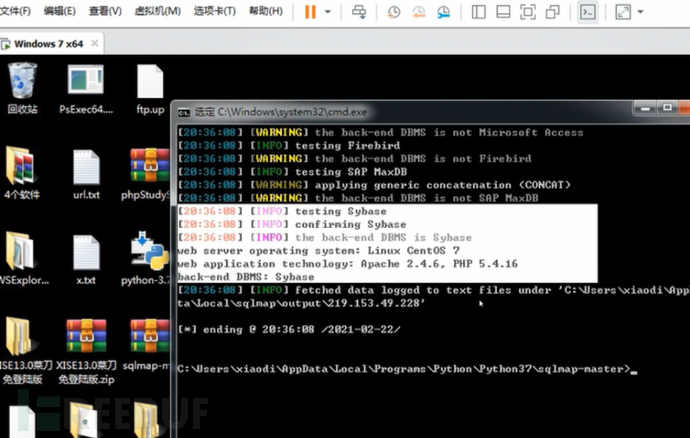Click the 'applying generic concatenation (CONCAT)' line
The height and width of the screenshot is (438, 690).
374,185
